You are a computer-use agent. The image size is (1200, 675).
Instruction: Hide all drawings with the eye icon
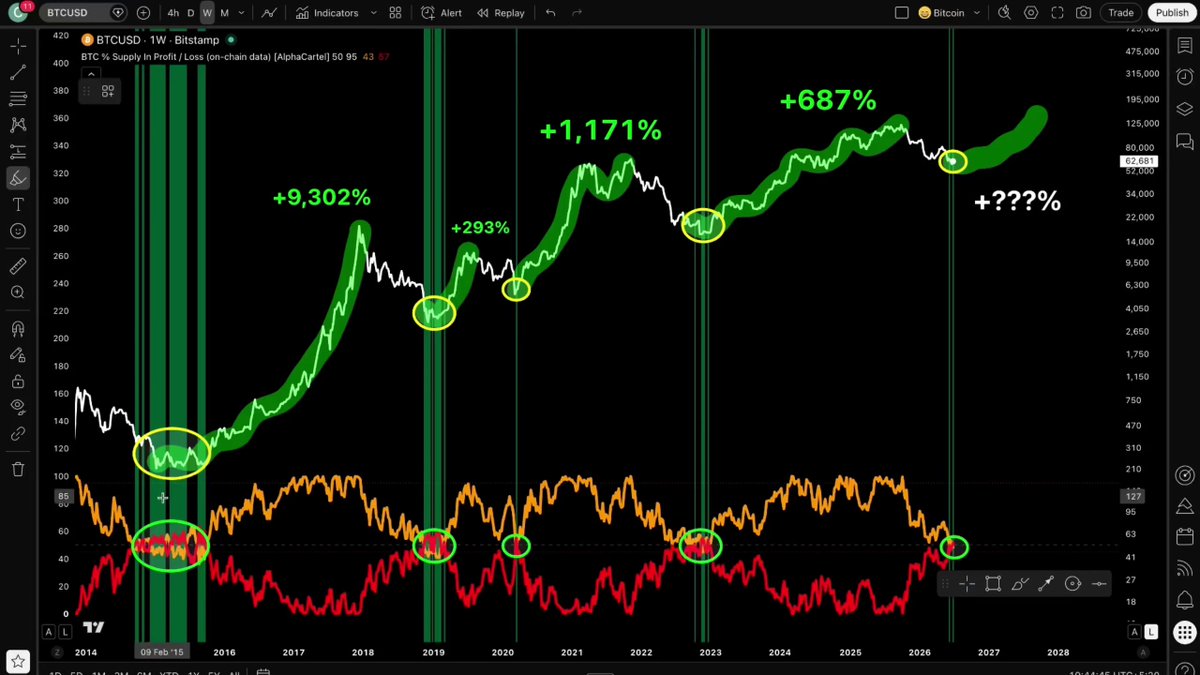pos(18,407)
